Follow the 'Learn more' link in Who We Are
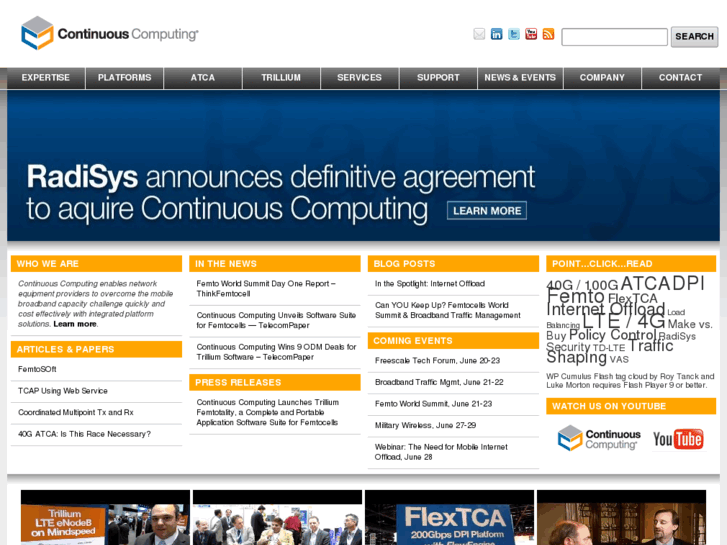Screen dimensions: 727x545 tap(75, 324)
